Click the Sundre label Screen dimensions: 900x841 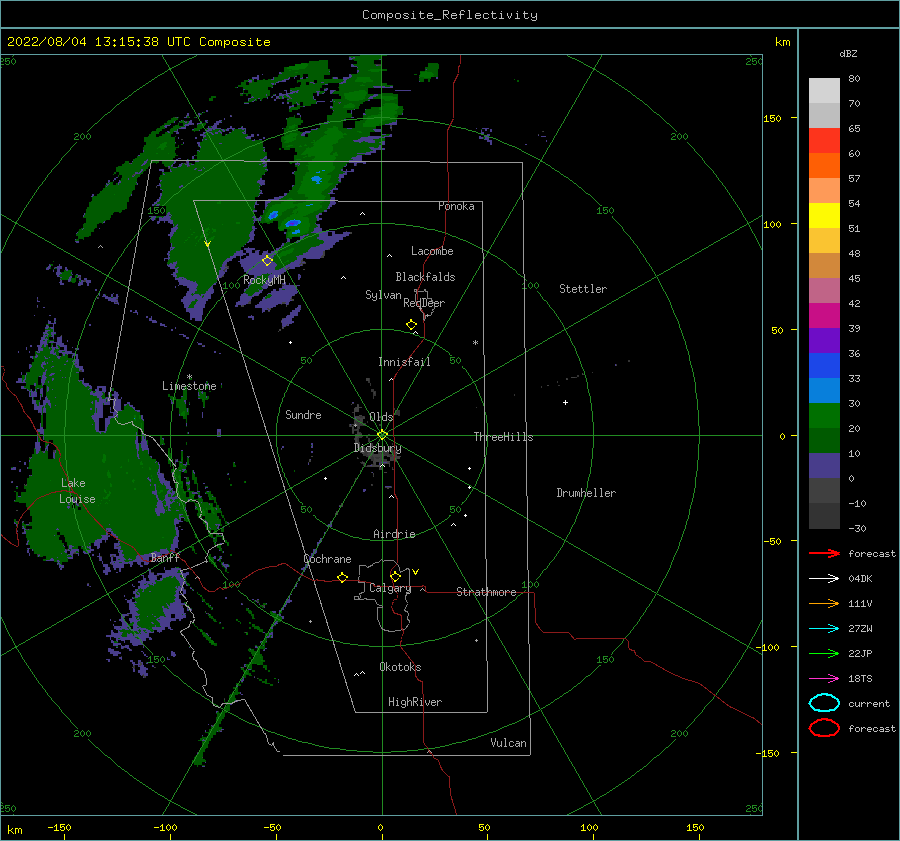303,414
